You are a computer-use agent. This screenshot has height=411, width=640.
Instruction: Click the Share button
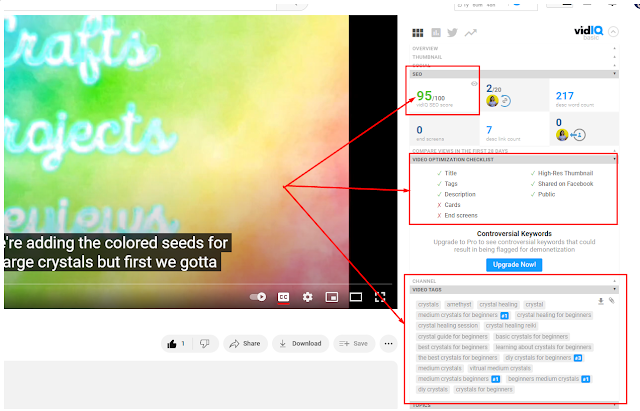click(245, 344)
